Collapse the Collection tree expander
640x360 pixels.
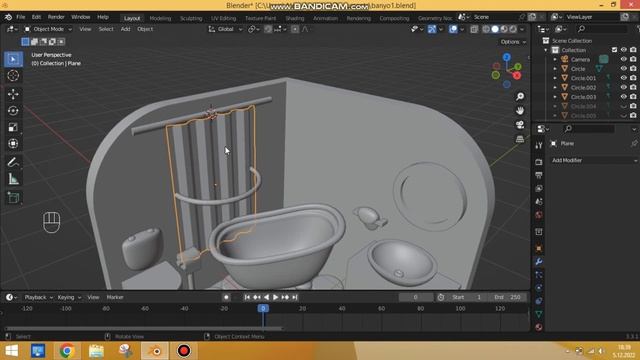point(546,50)
